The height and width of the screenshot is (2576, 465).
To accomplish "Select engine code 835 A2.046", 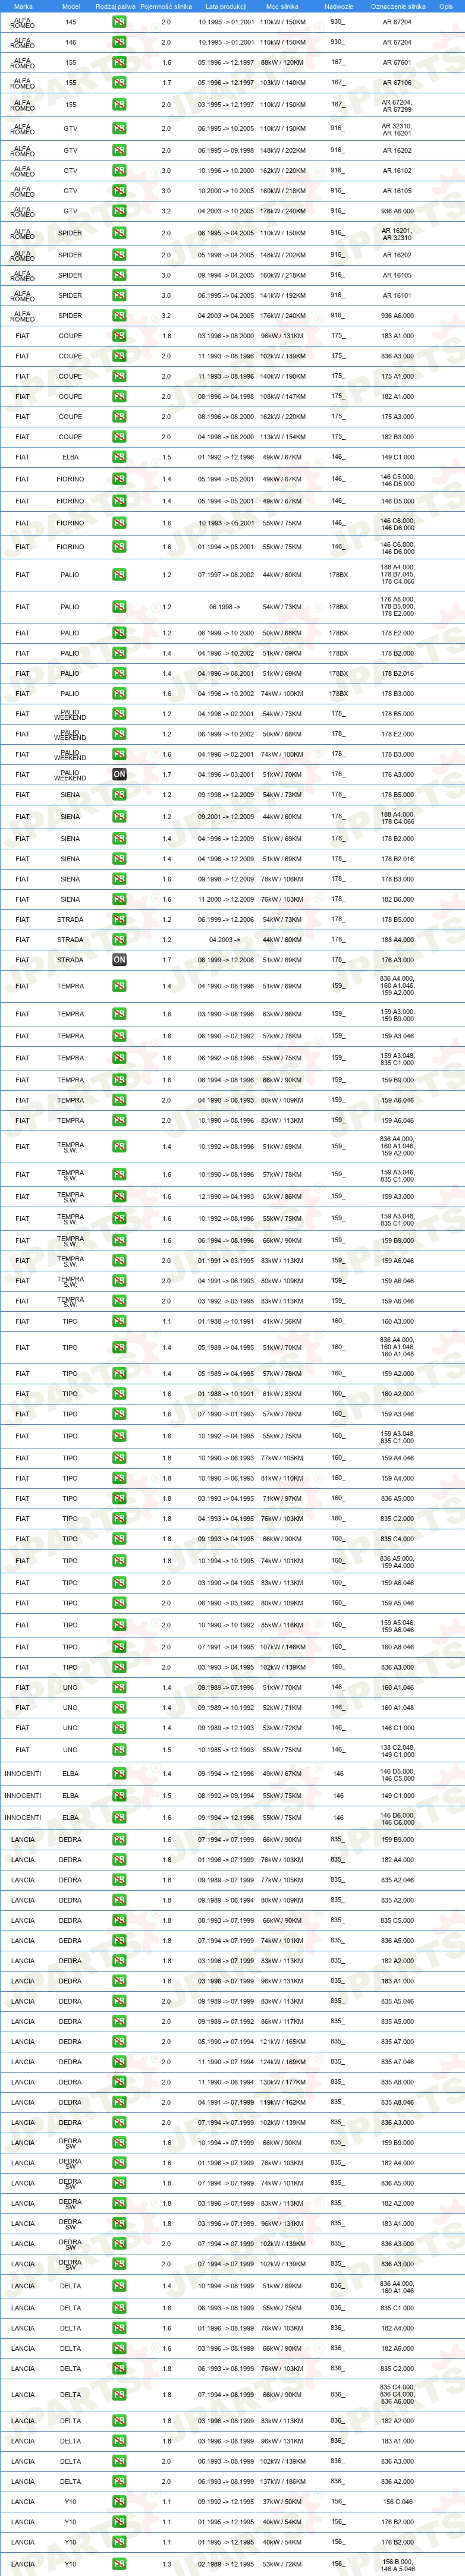I will [397, 1880].
